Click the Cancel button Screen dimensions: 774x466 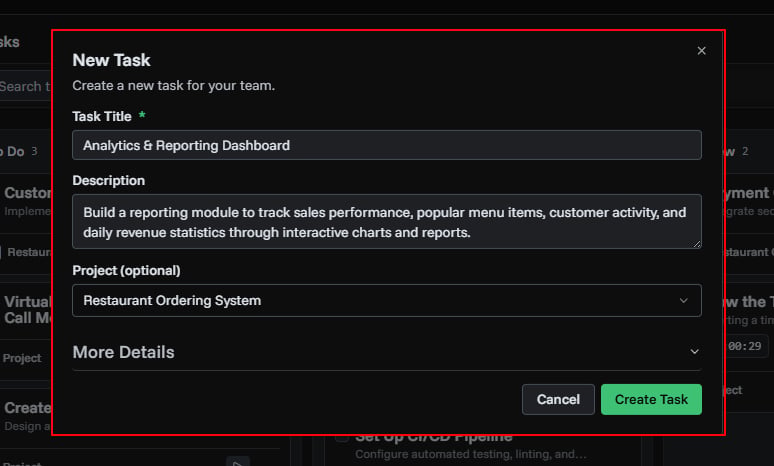tap(558, 399)
